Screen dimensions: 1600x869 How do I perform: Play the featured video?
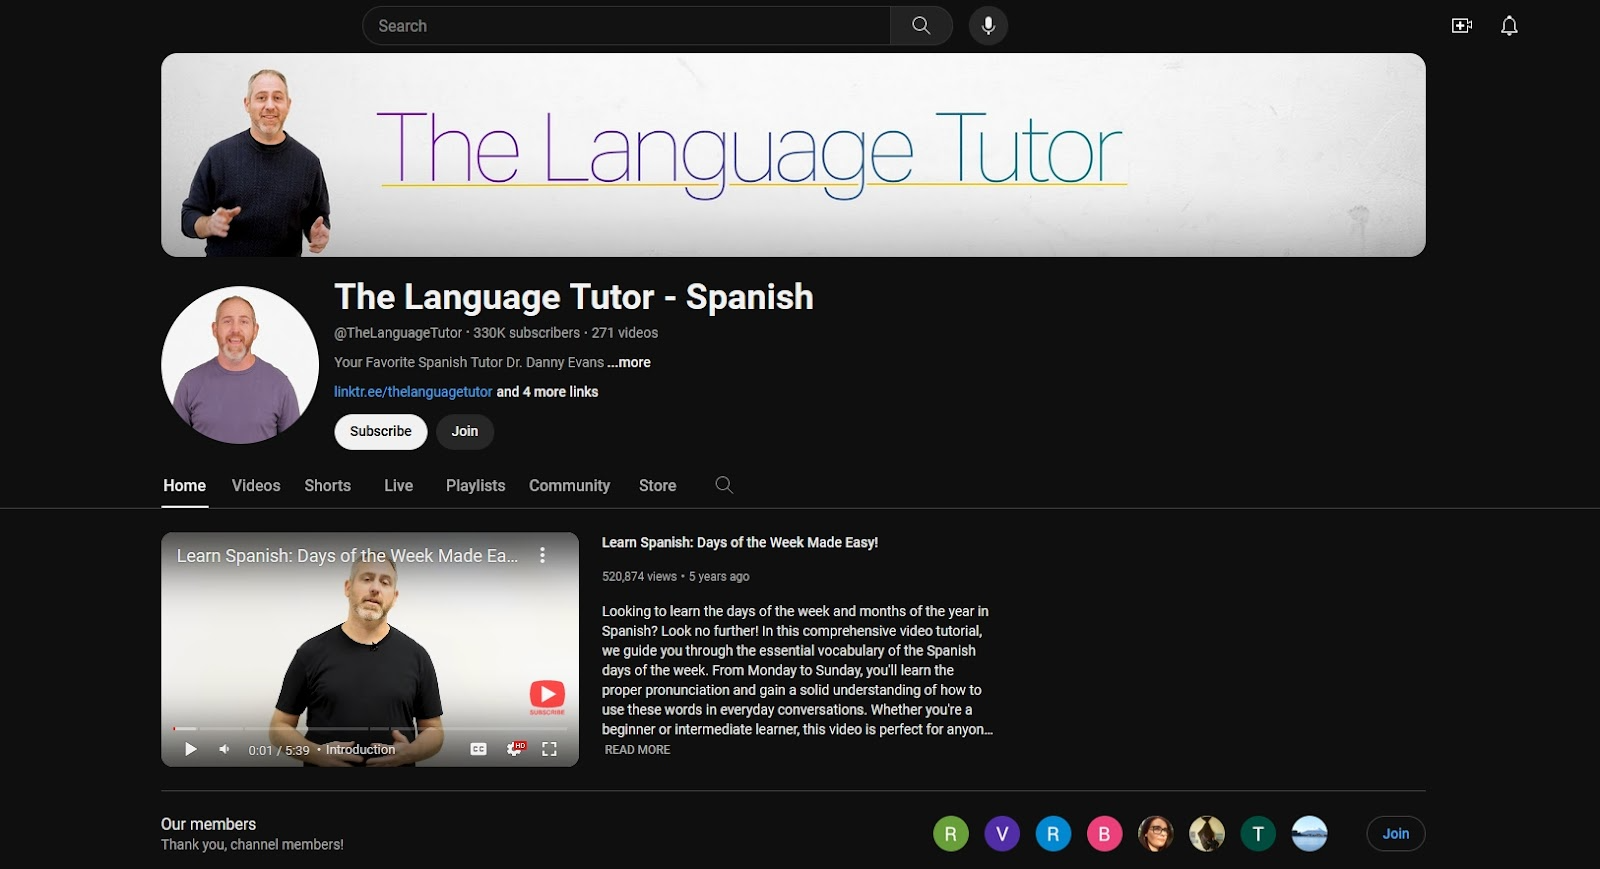(190, 749)
